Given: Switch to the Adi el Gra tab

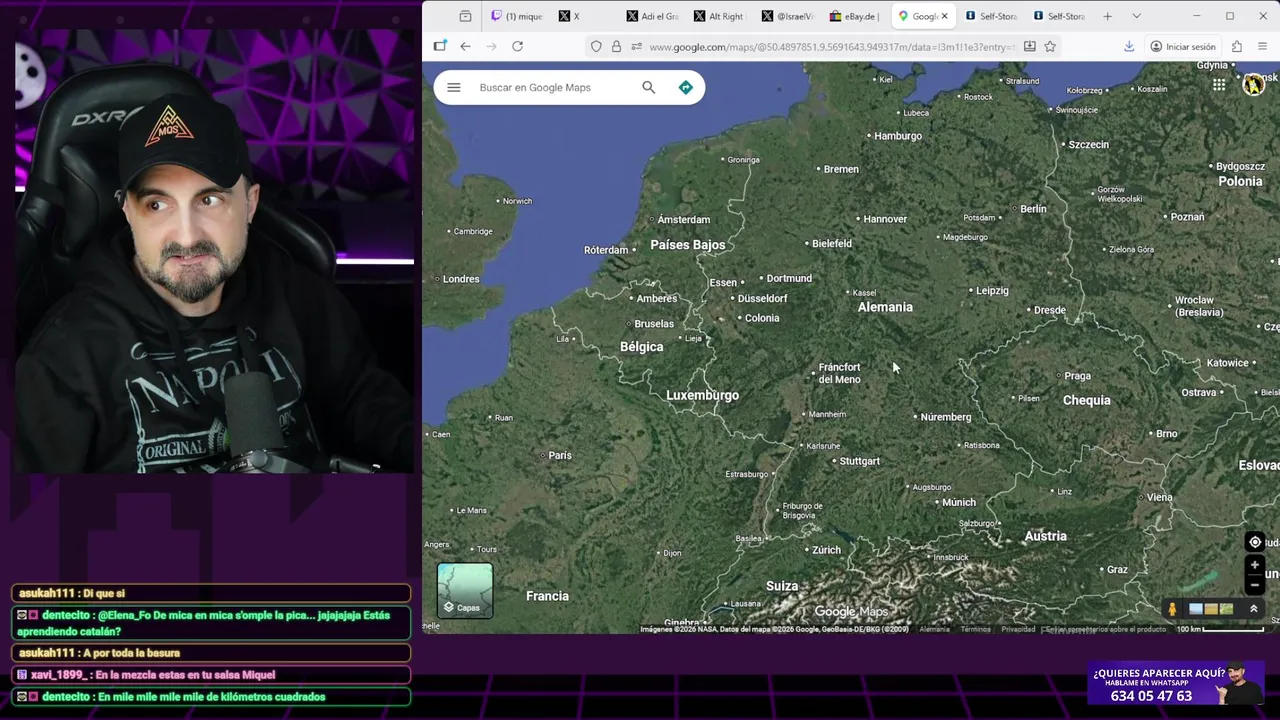Looking at the screenshot, I should click(x=652, y=16).
